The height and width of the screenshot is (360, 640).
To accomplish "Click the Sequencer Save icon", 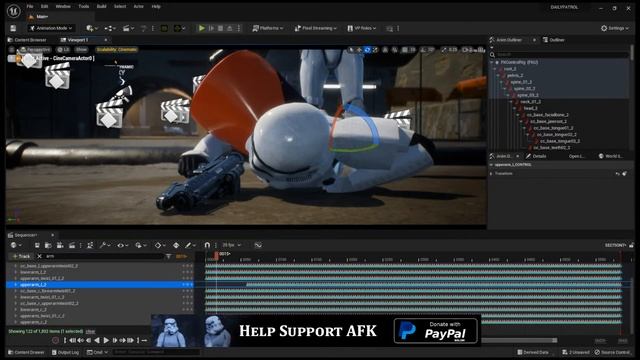I will pos(37,245).
